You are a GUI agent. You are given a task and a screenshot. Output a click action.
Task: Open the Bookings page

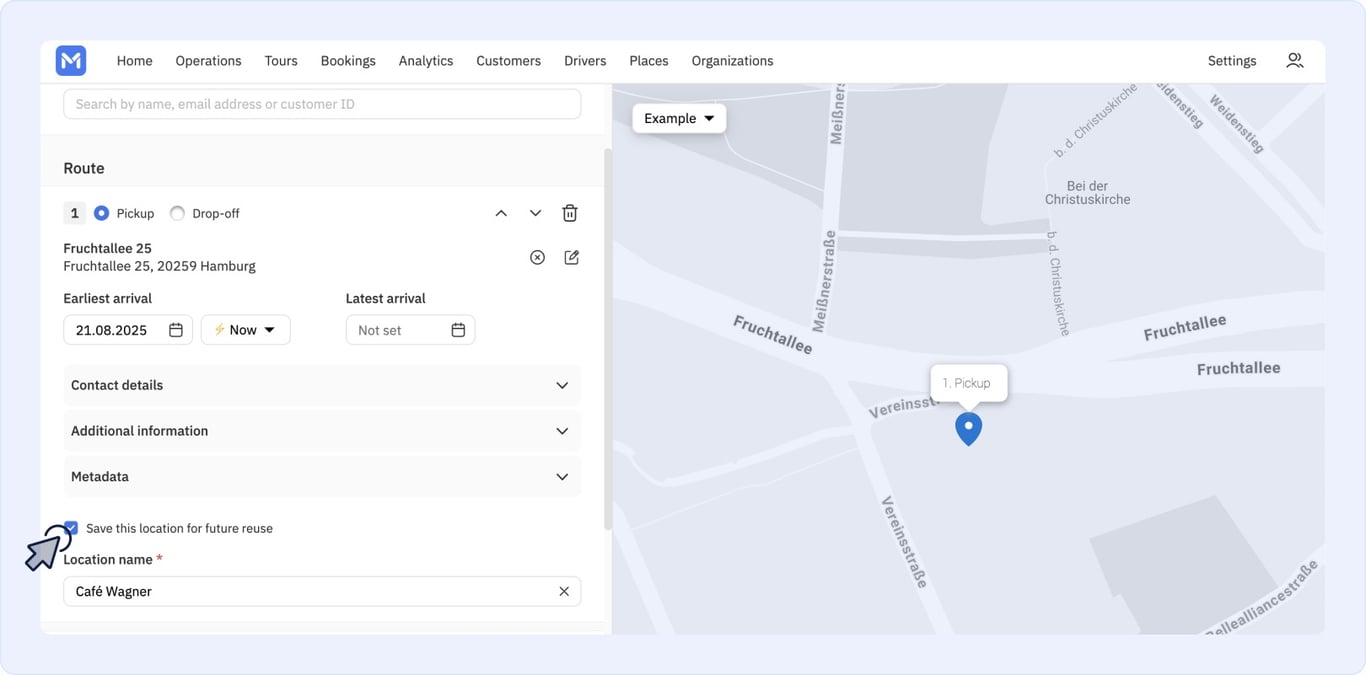coord(348,61)
